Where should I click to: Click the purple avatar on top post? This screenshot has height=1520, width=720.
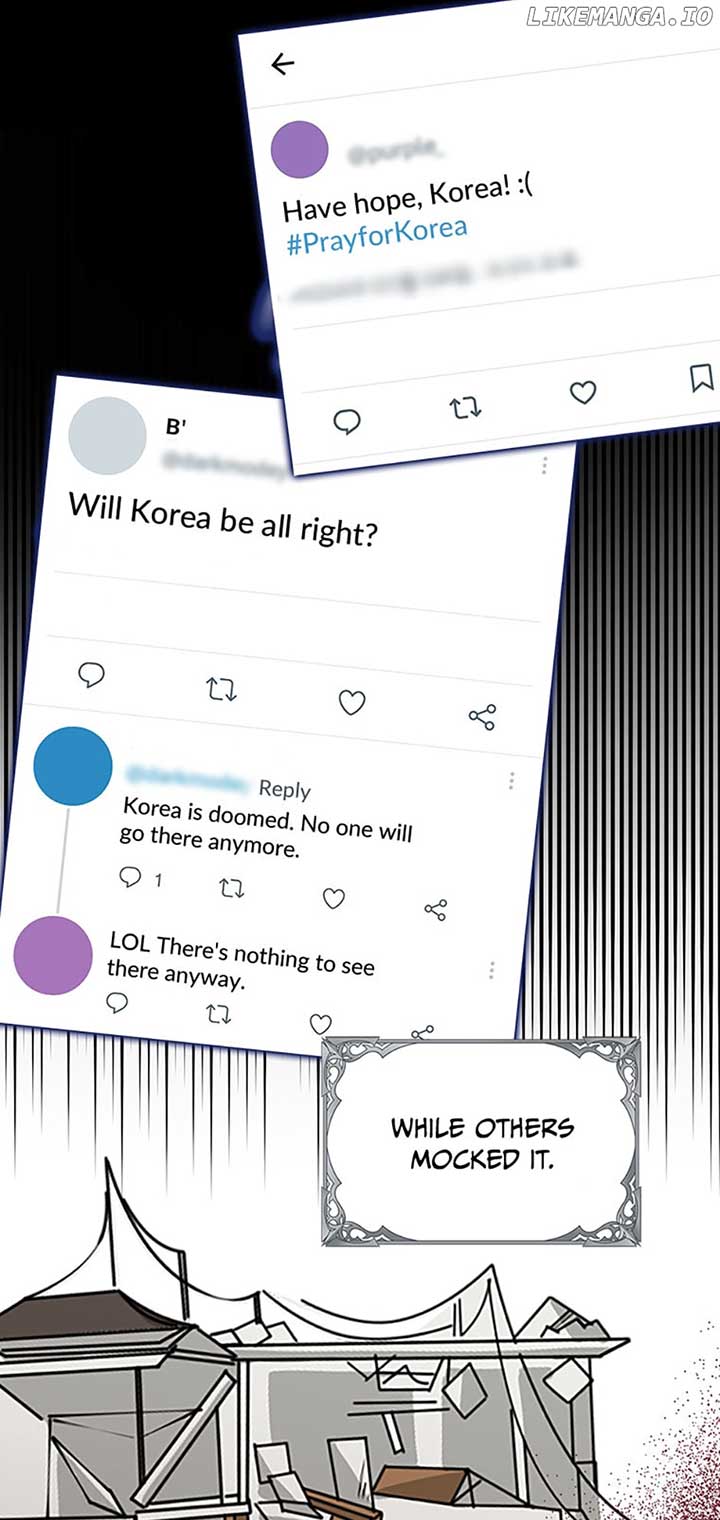[300, 149]
